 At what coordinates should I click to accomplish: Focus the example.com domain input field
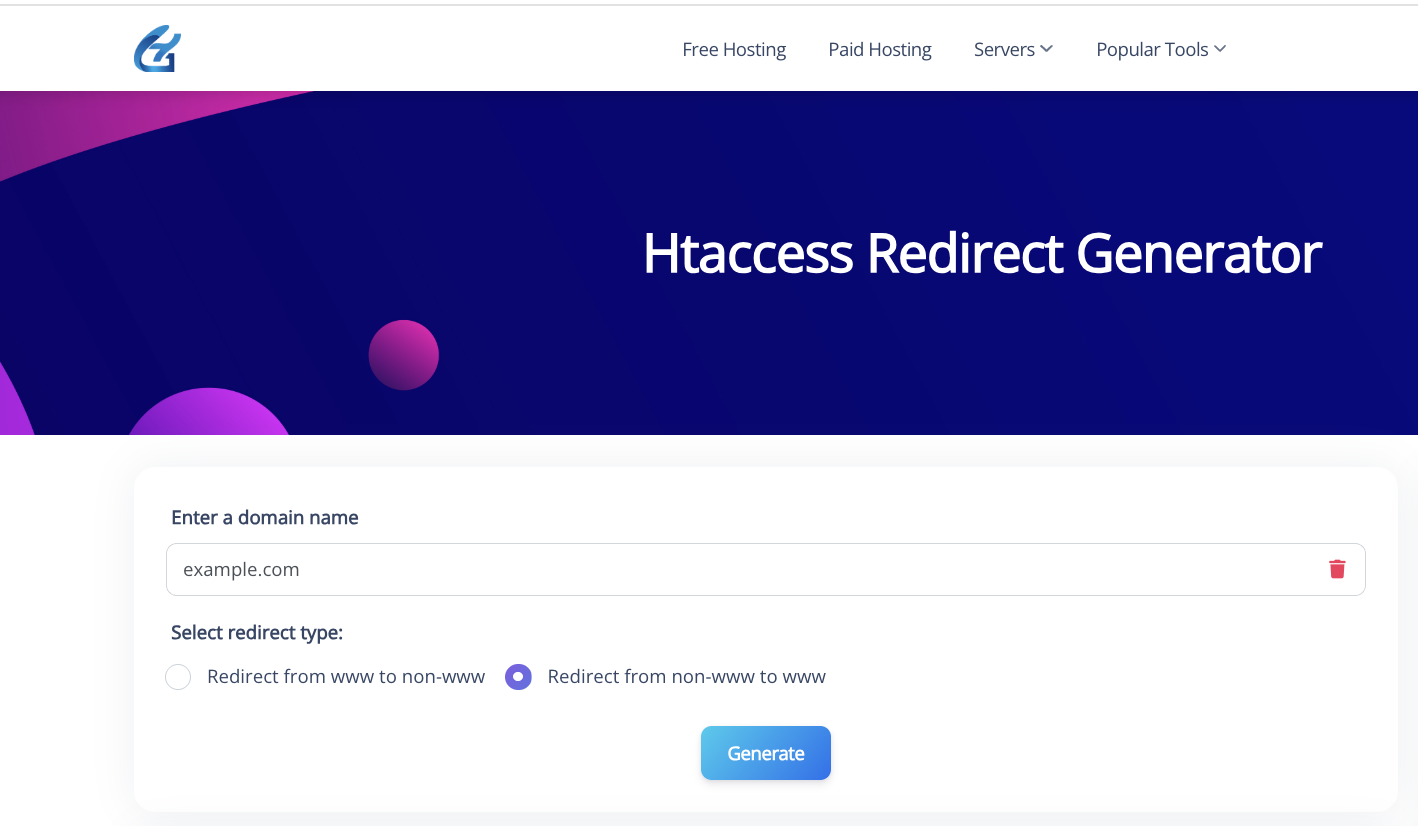tap(740, 569)
